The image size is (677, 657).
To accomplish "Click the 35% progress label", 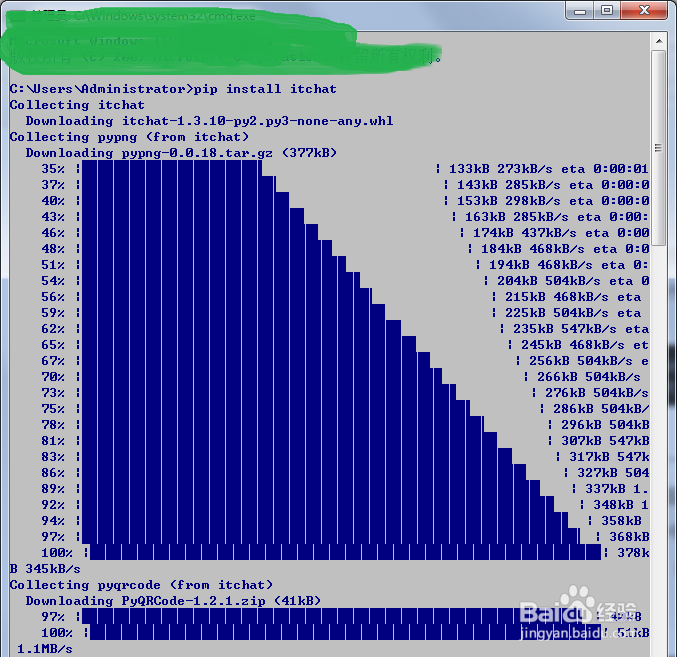I will (53, 169).
